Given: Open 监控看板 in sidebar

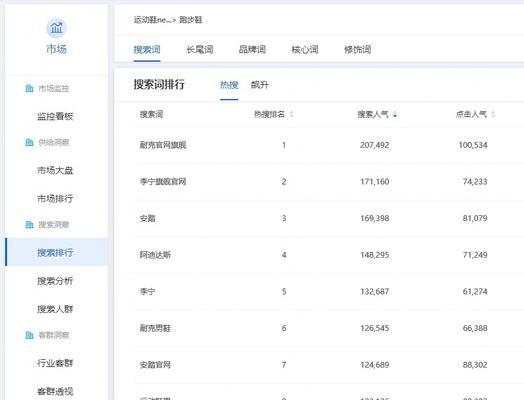Looking at the screenshot, I should click(x=55, y=116).
